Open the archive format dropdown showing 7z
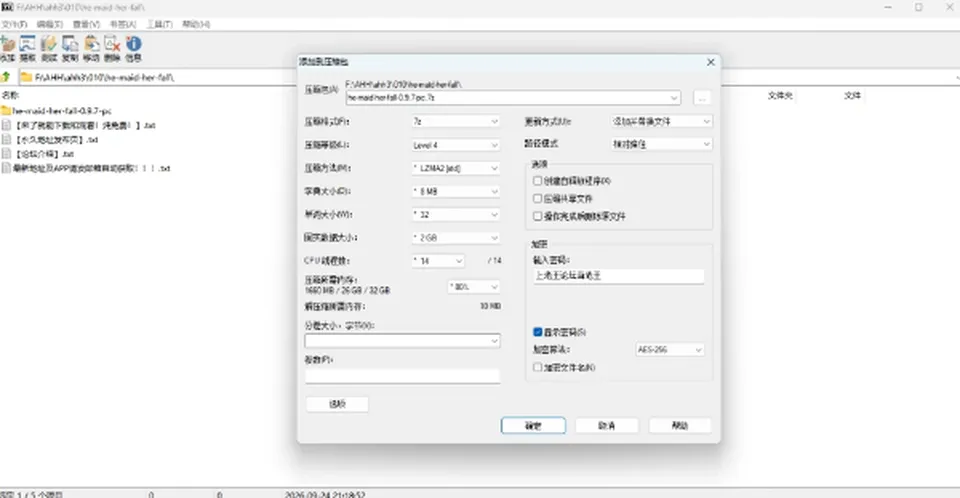Viewport: 960px width, 498px height. click(x=456, y=122)
